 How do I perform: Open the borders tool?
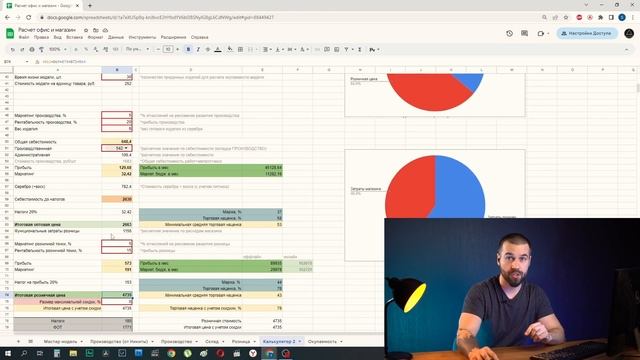coord(240,49)
